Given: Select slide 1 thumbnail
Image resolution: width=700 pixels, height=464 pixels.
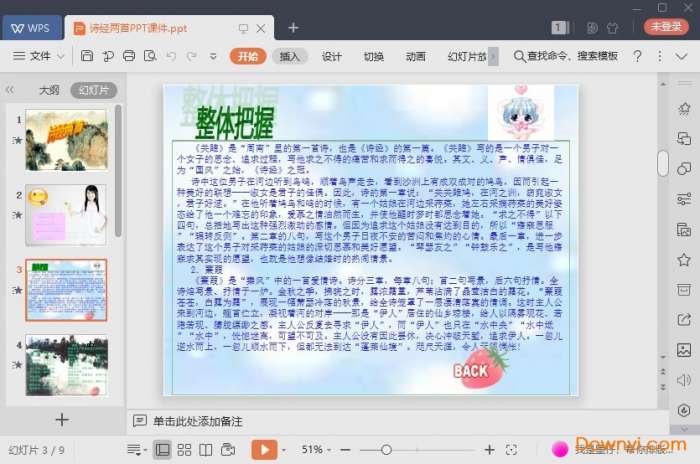Looking at the screenshot, I should [67, 140].
